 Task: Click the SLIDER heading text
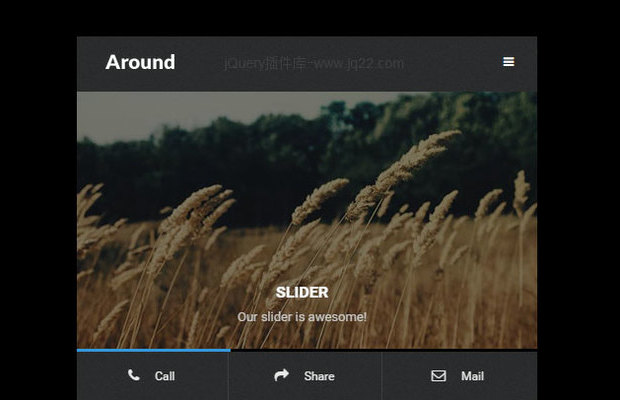[x=302, y=292]
